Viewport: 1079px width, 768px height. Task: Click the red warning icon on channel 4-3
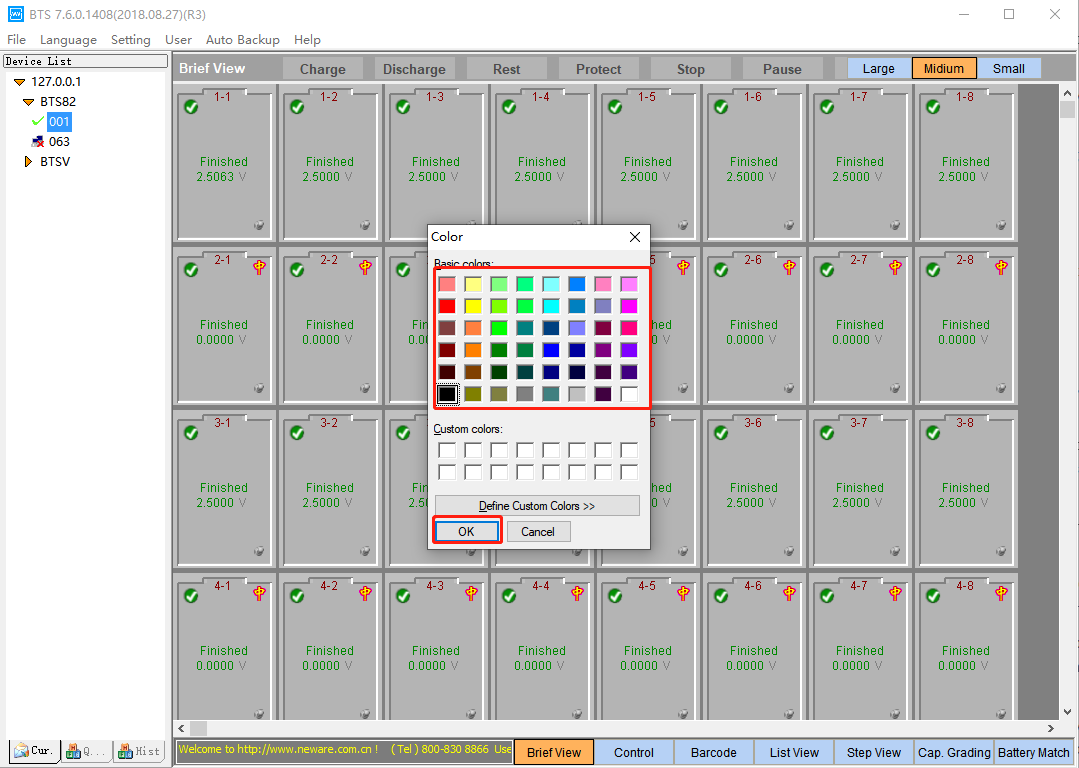pyautogui.click(x=471, y=593)
